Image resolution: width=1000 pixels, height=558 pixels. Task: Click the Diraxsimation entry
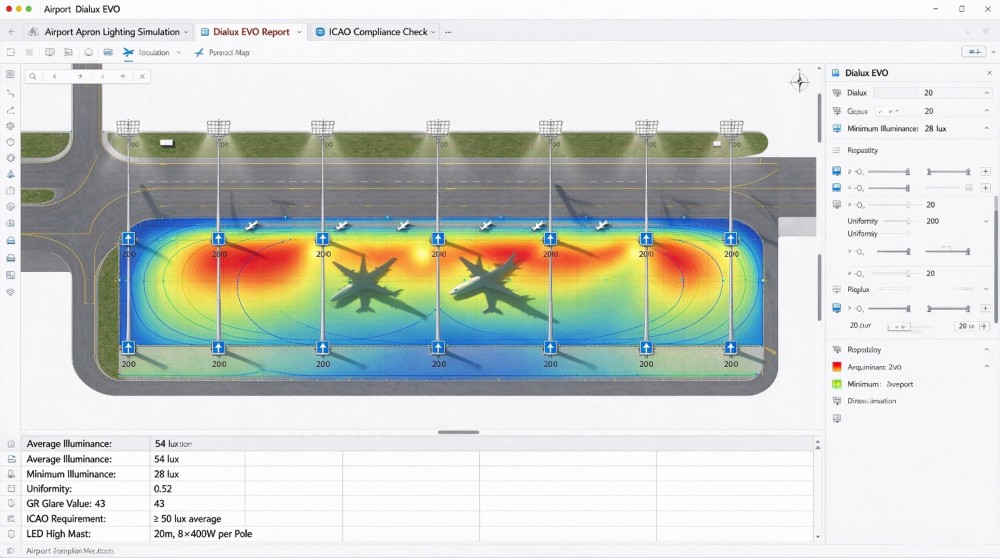click(x=871, y=401)
